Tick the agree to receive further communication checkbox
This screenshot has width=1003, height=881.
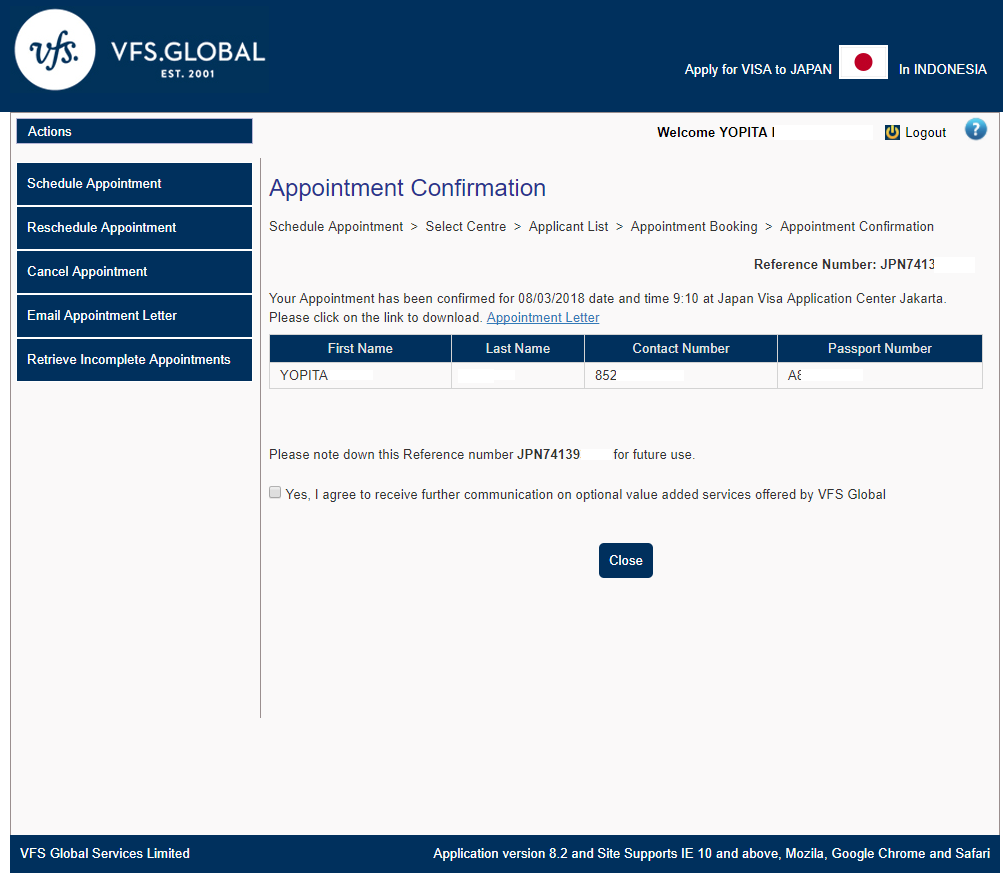point(275,492)
